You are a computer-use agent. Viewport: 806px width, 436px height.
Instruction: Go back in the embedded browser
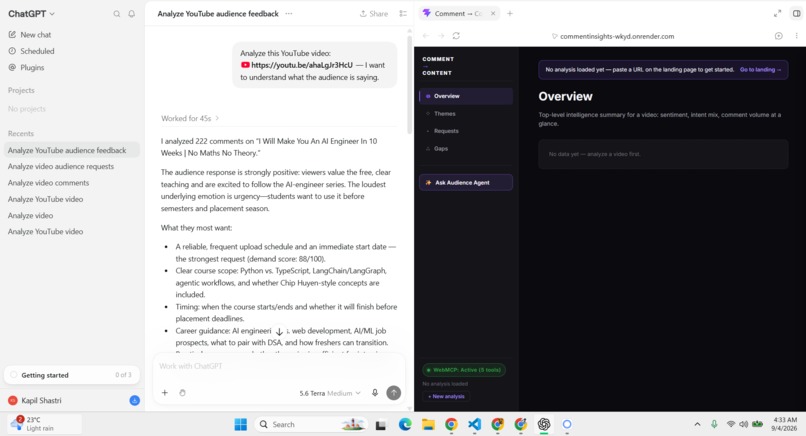pyautogui.click(x=426, y=36)
